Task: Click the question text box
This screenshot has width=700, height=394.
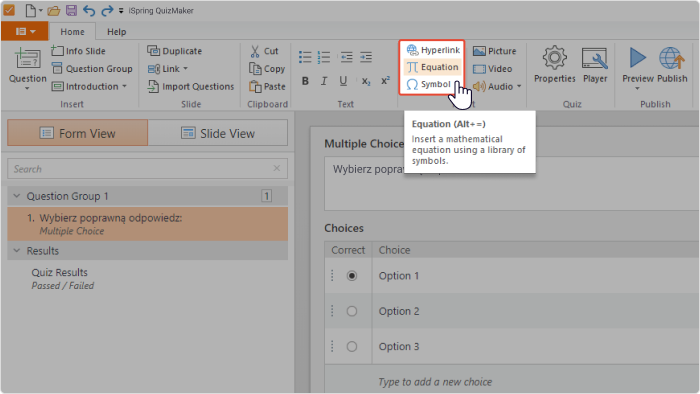Action: coord(512,183)
